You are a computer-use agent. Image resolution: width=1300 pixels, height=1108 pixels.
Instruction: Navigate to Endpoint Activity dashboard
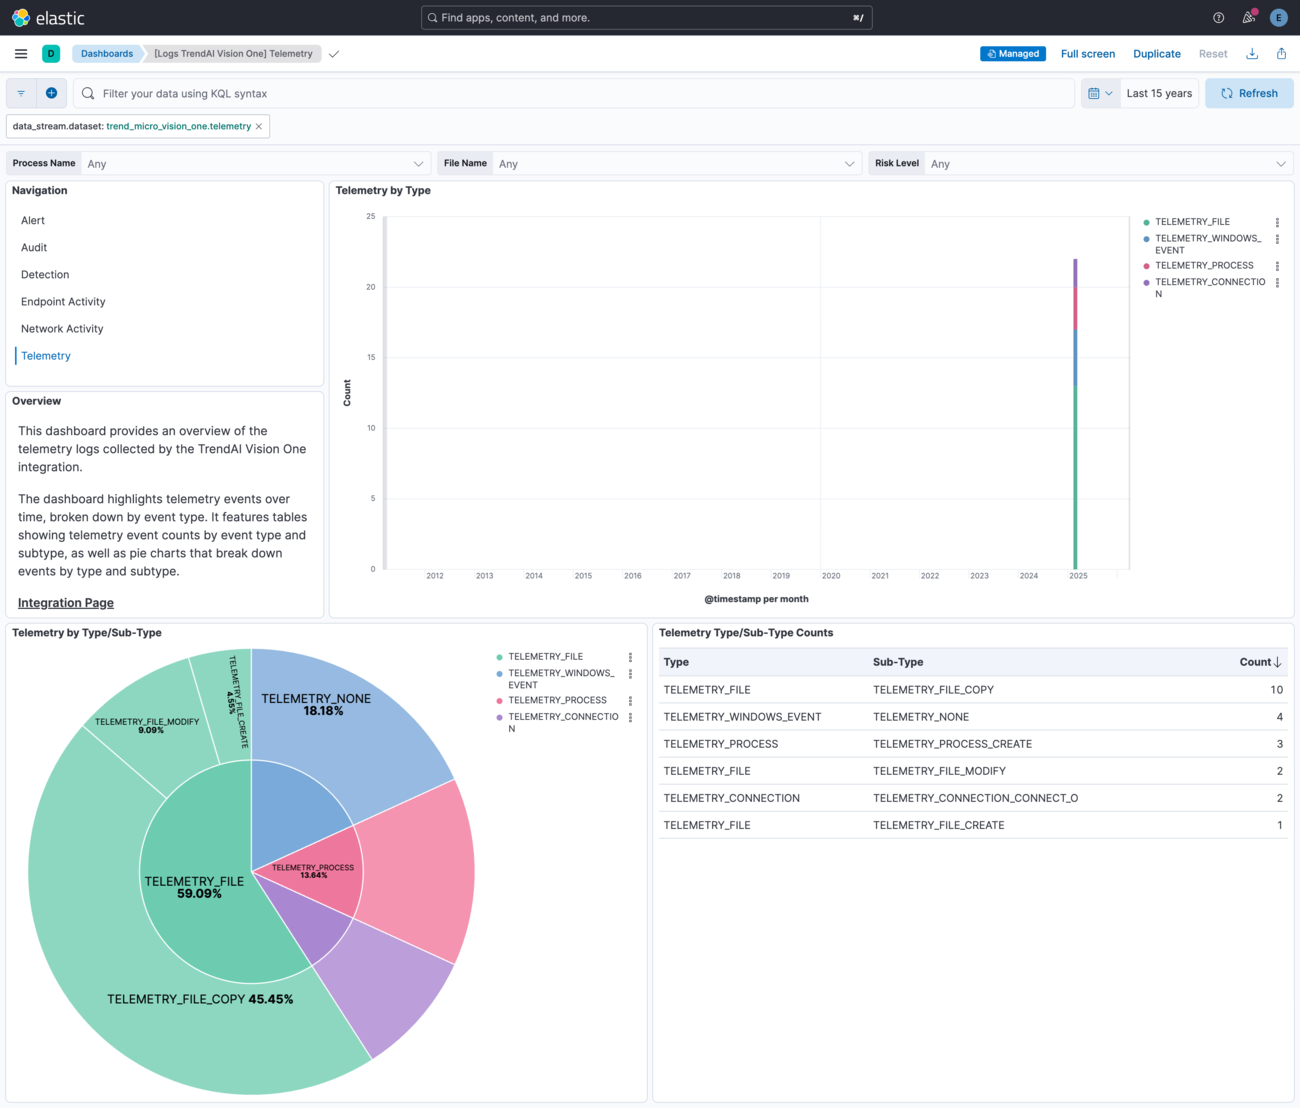click(x=63, y=302)
